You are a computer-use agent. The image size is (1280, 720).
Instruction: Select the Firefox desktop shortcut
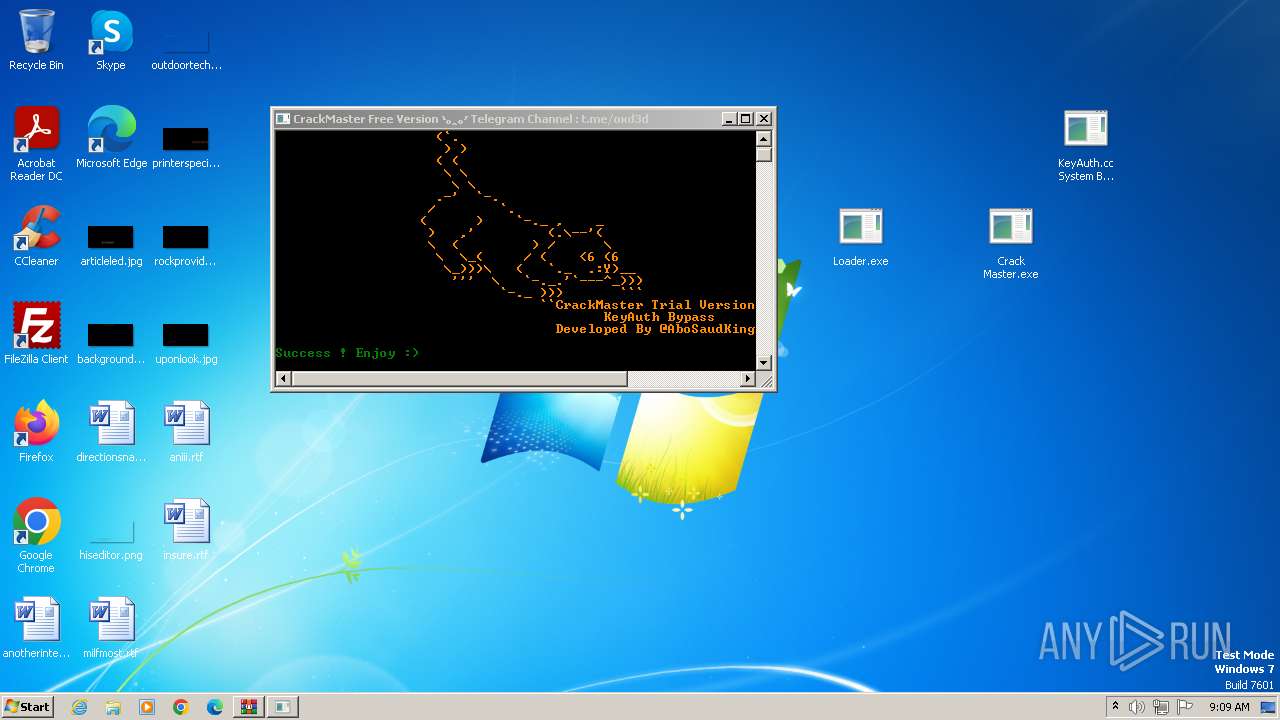point(36,432)
